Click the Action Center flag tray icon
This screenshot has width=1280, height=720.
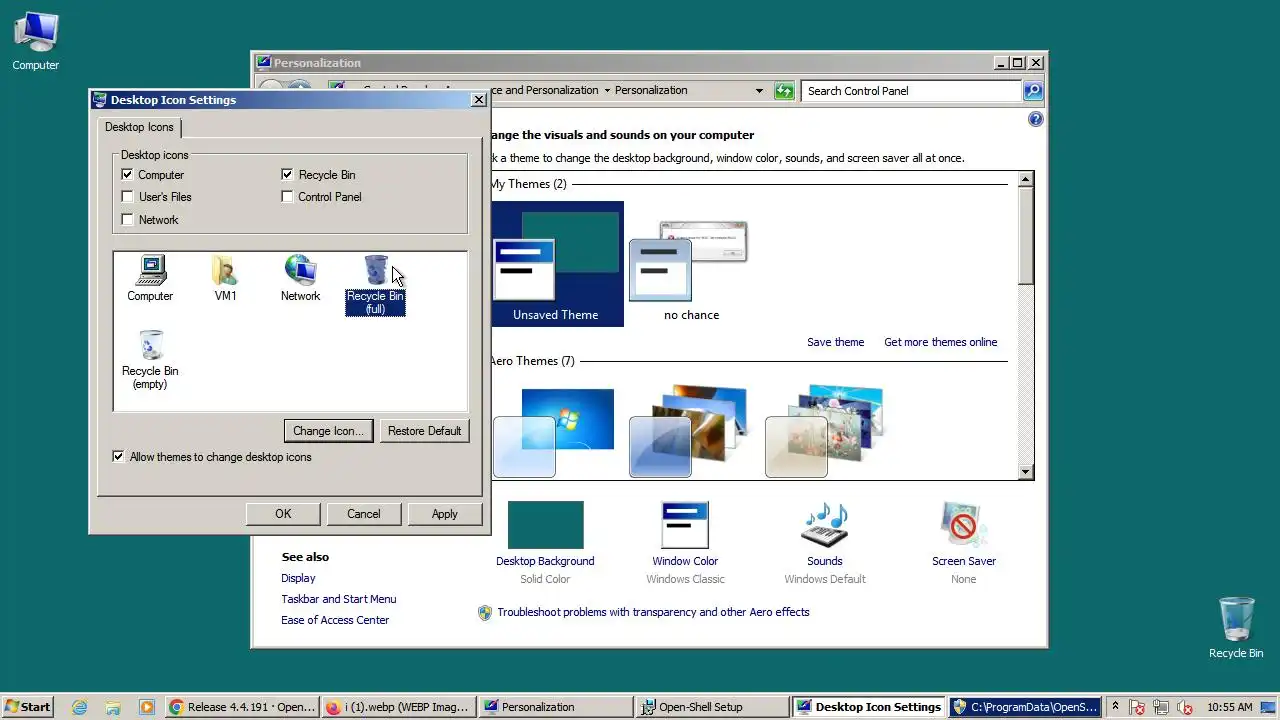point(1139,707)
